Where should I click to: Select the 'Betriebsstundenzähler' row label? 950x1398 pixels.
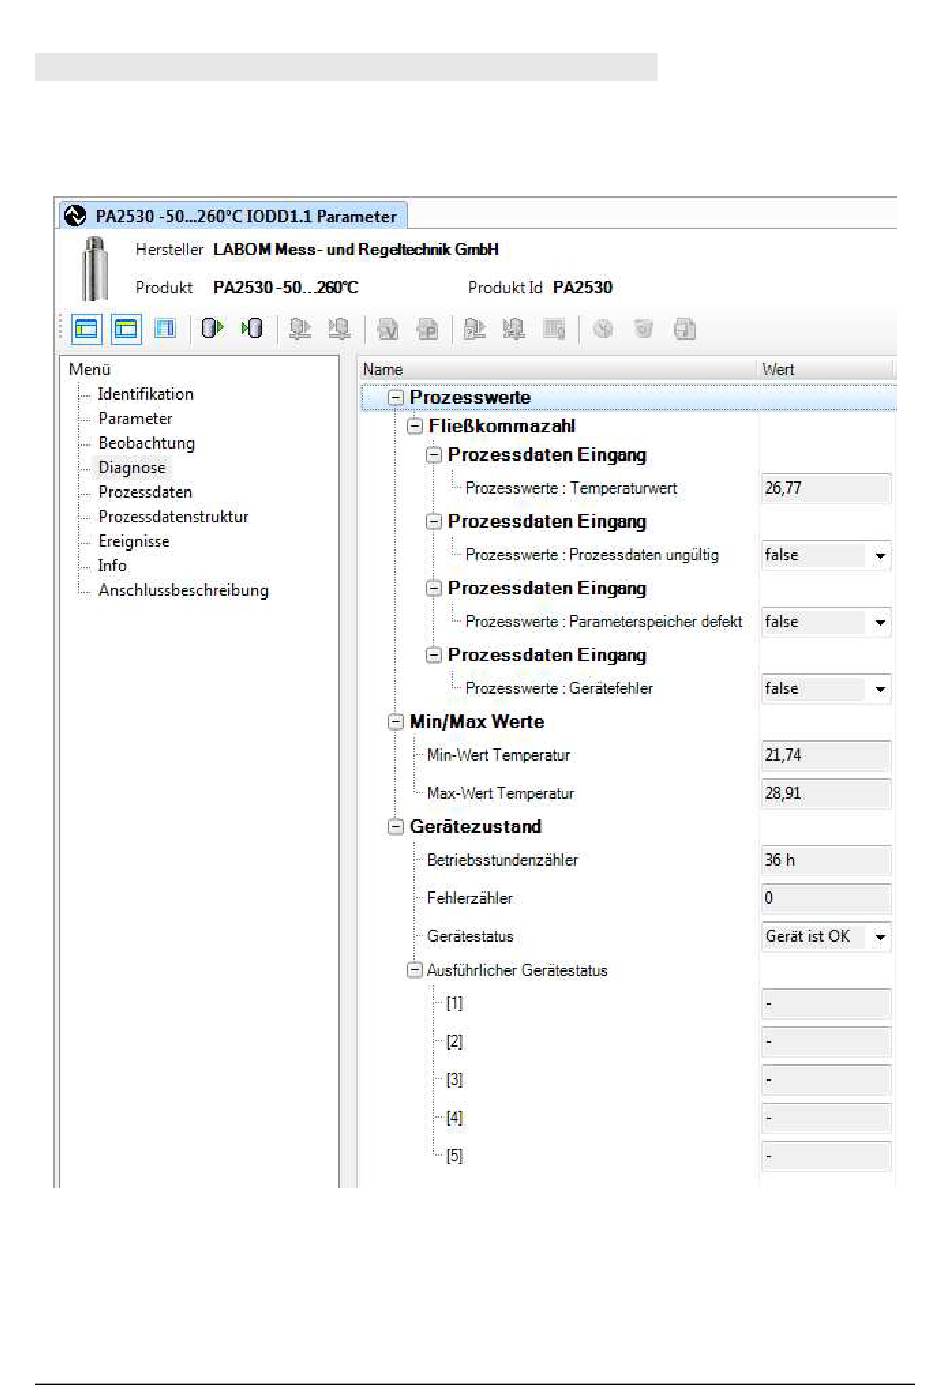click(x=502, y=860)
